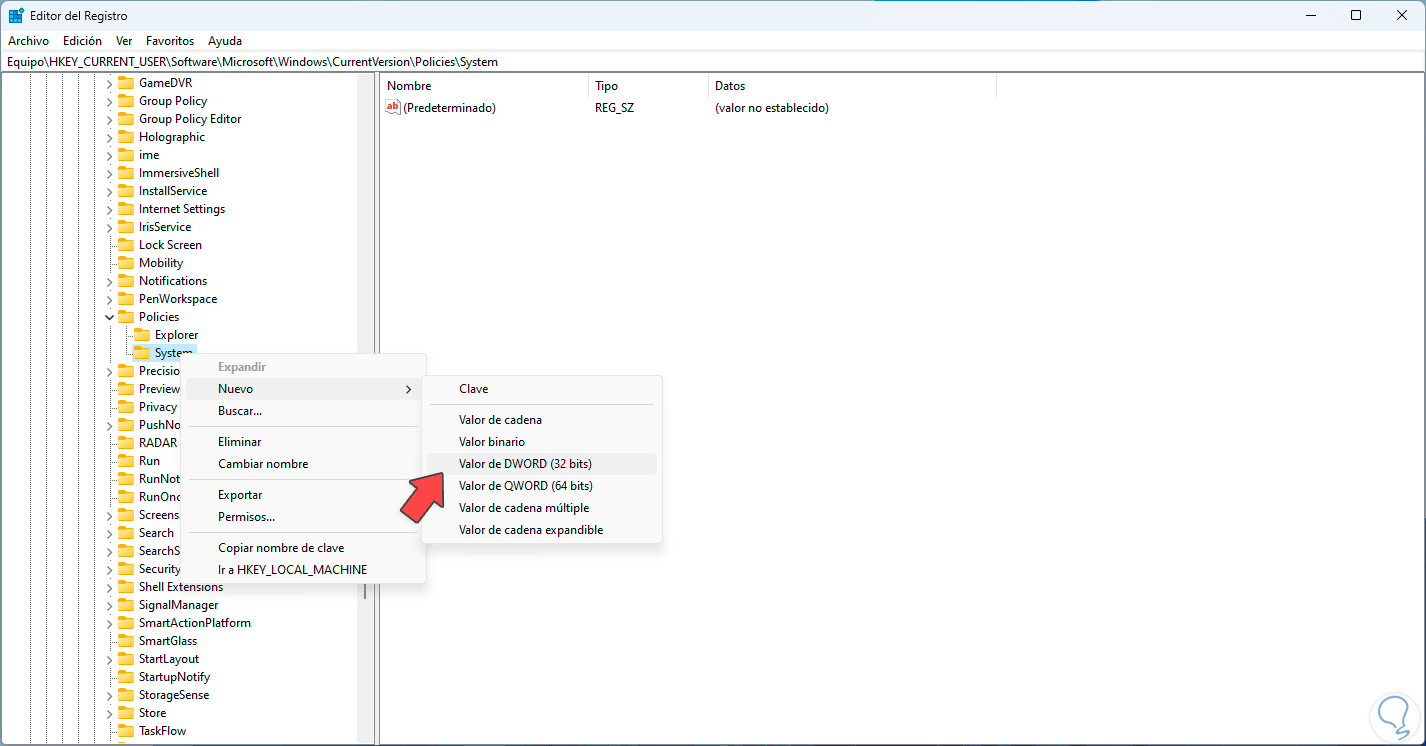Expand the StartLayout key chevron
The height and width of the screenshot is (746, 1426).
pyautogui.click(x=110, y=659)
